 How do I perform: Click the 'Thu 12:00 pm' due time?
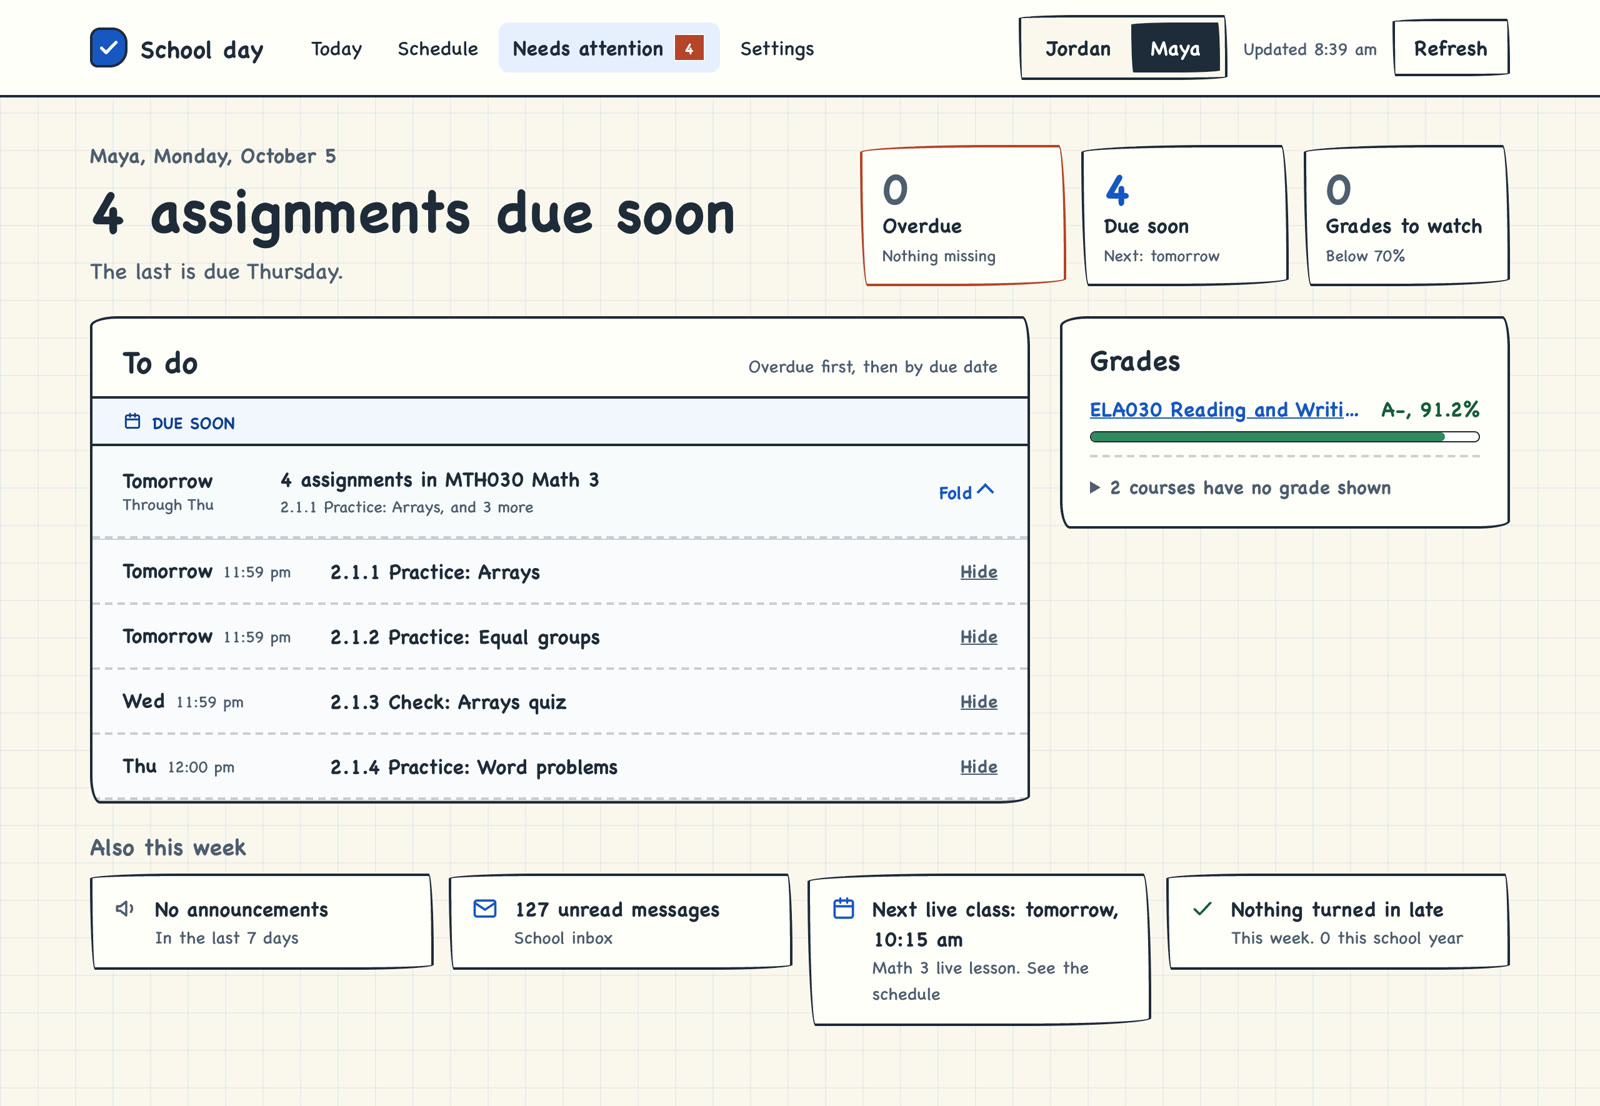[179, 767]
